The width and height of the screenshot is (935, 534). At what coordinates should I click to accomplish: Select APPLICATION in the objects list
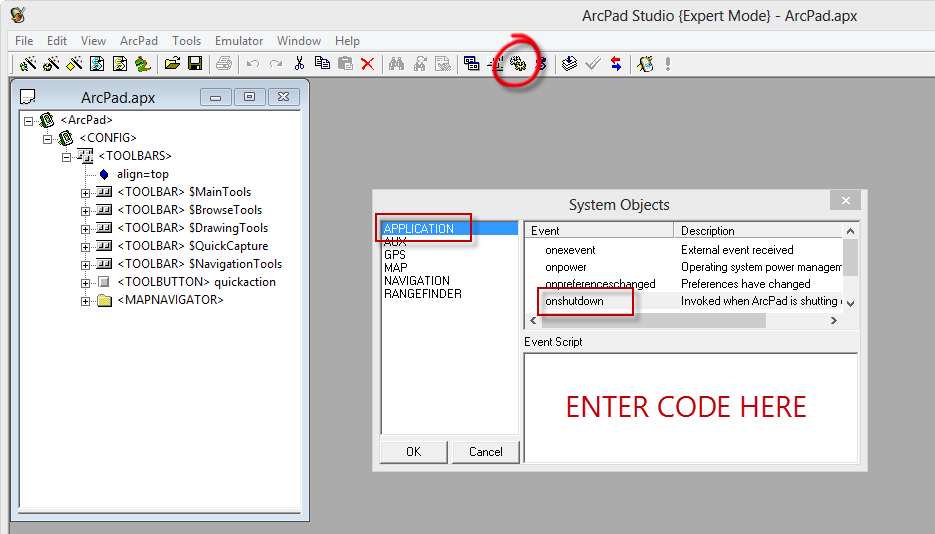pos(450,228)
